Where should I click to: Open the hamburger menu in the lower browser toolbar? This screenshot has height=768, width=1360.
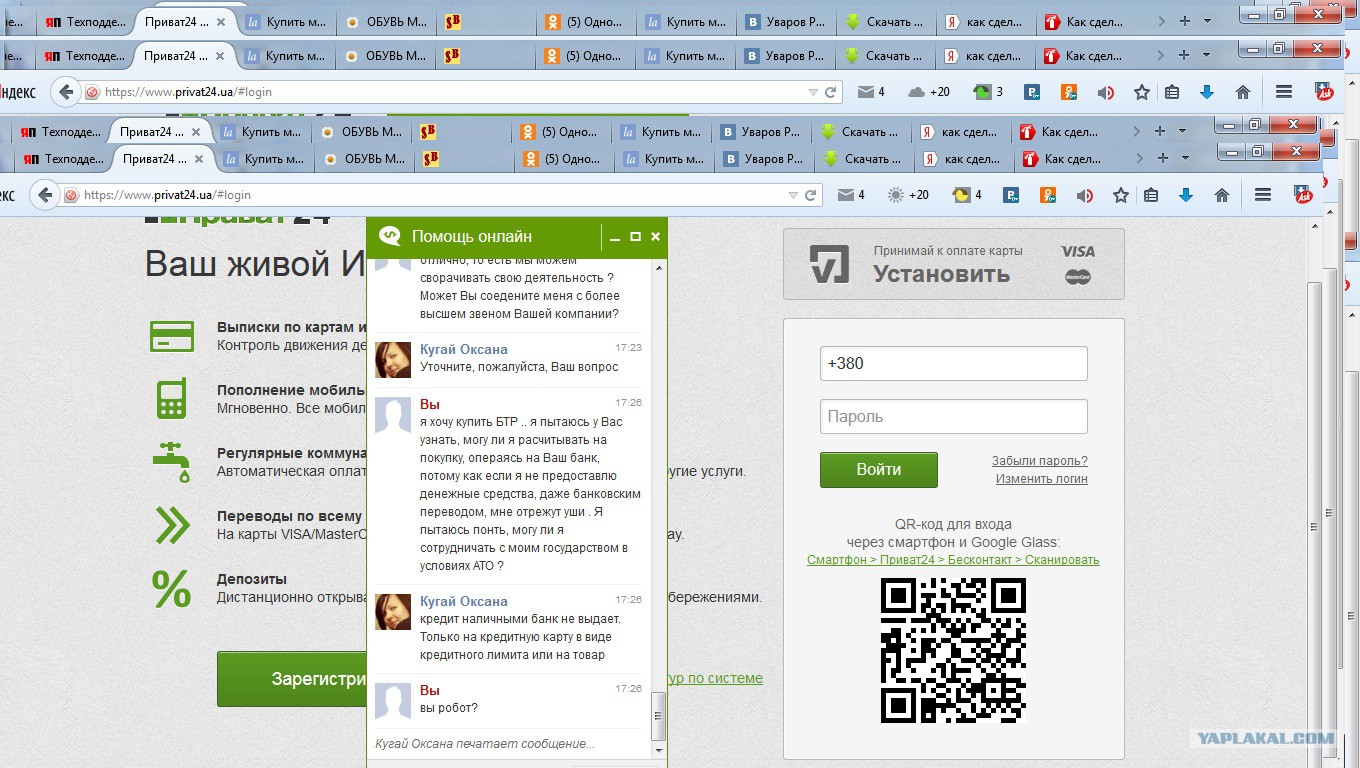(x=1263, y=195)
